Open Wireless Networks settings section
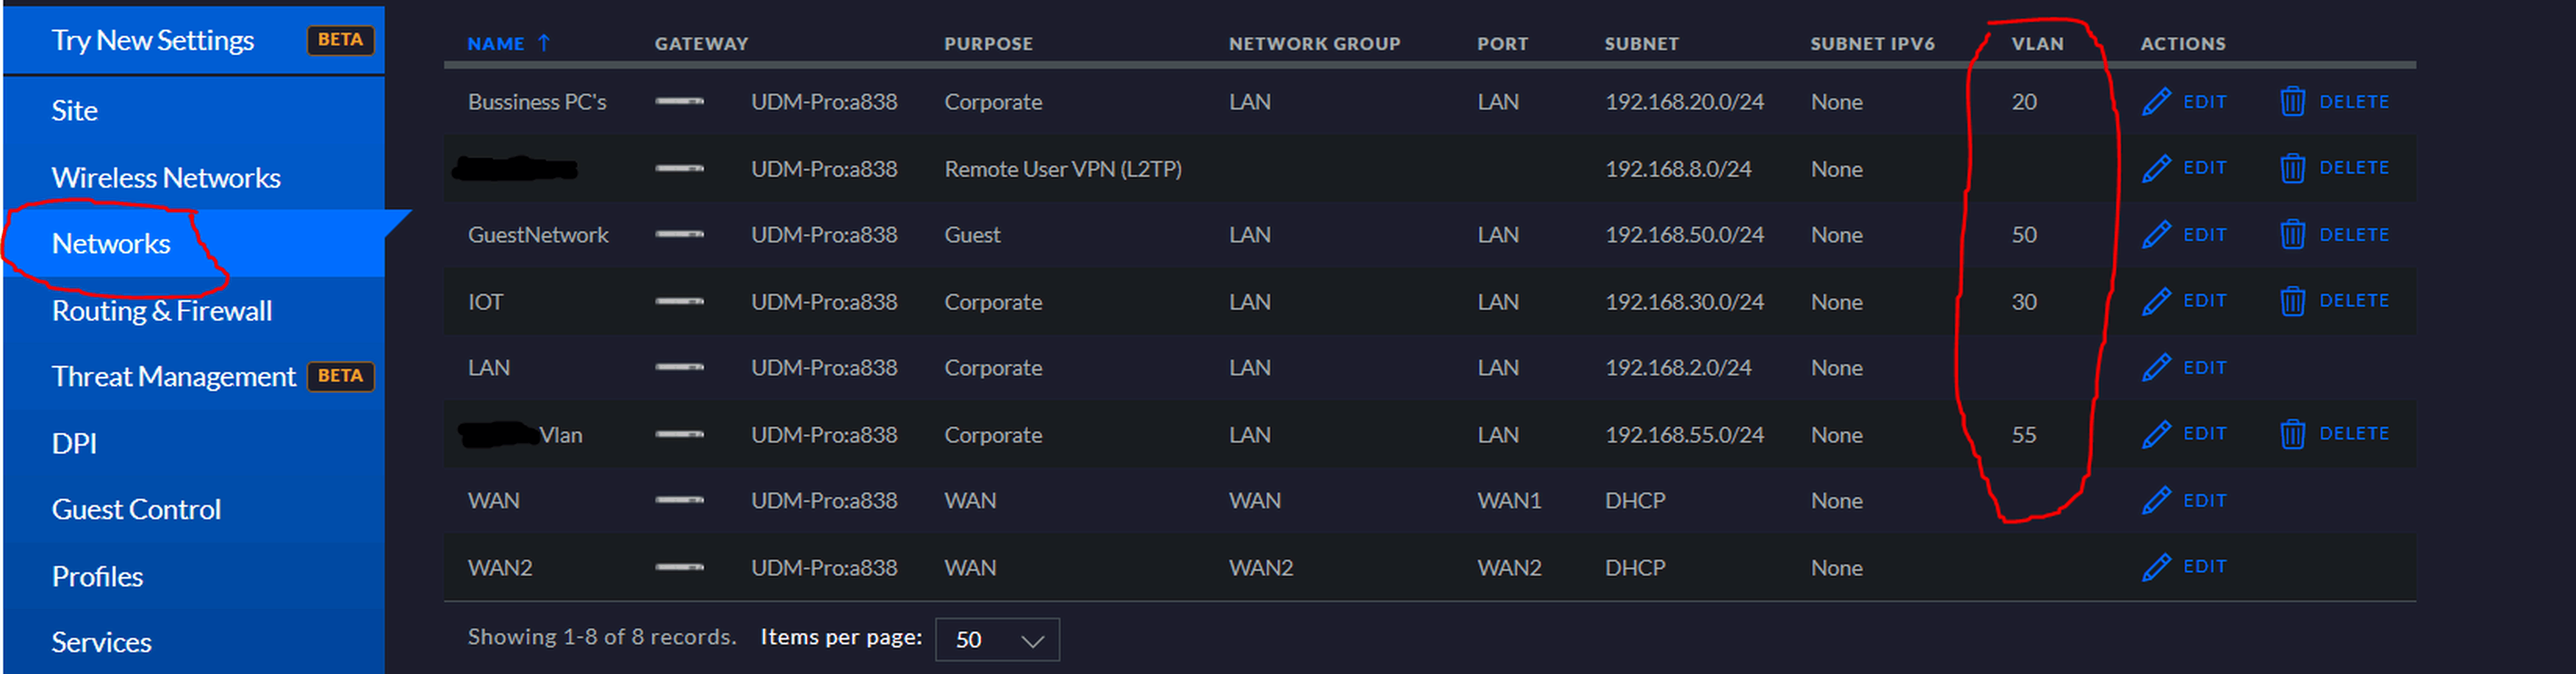Image resolution: width=2576 pixels, height=674 pixels. pyautogui.click(x=166, y=178)
